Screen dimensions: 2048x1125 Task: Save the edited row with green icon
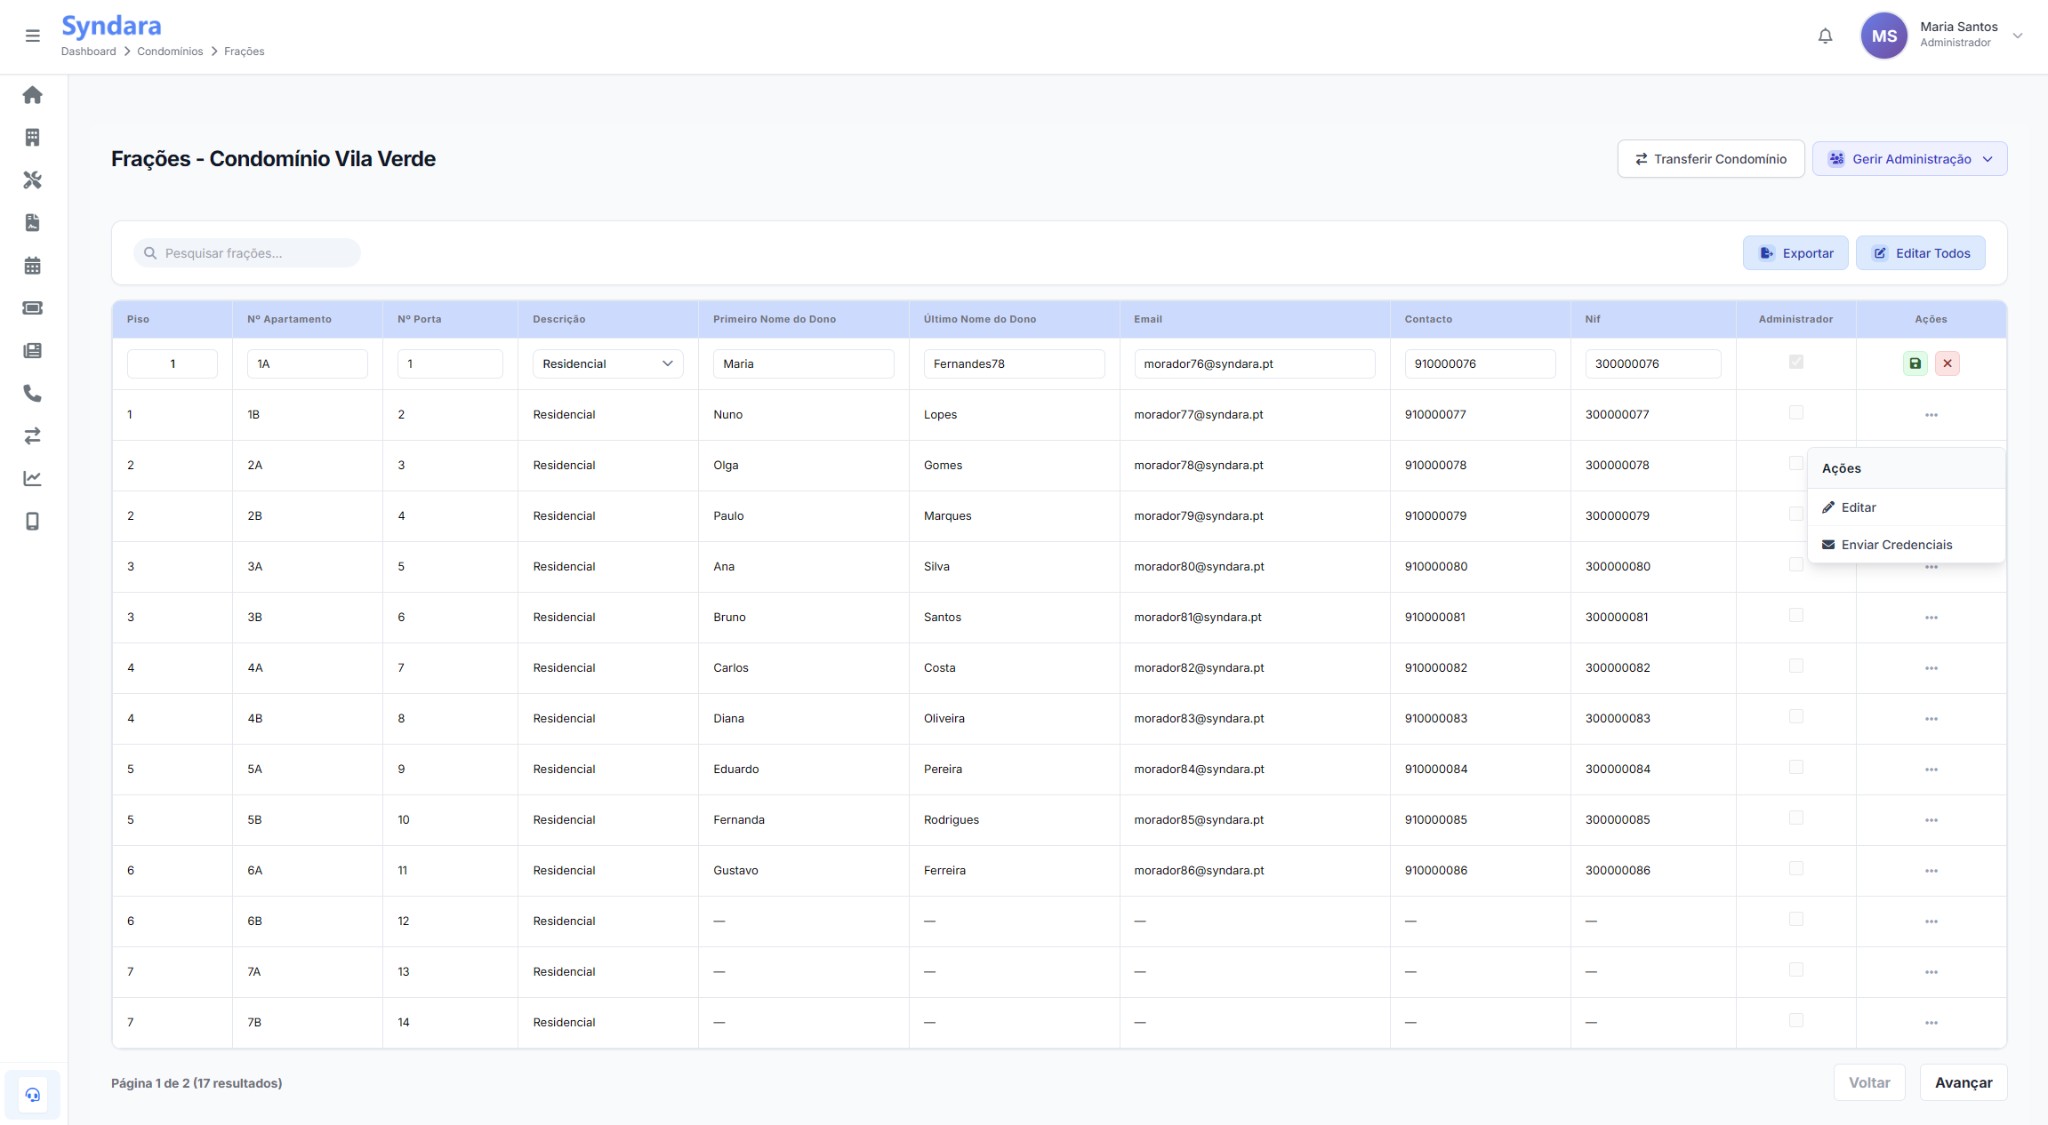click(1915, 363)
